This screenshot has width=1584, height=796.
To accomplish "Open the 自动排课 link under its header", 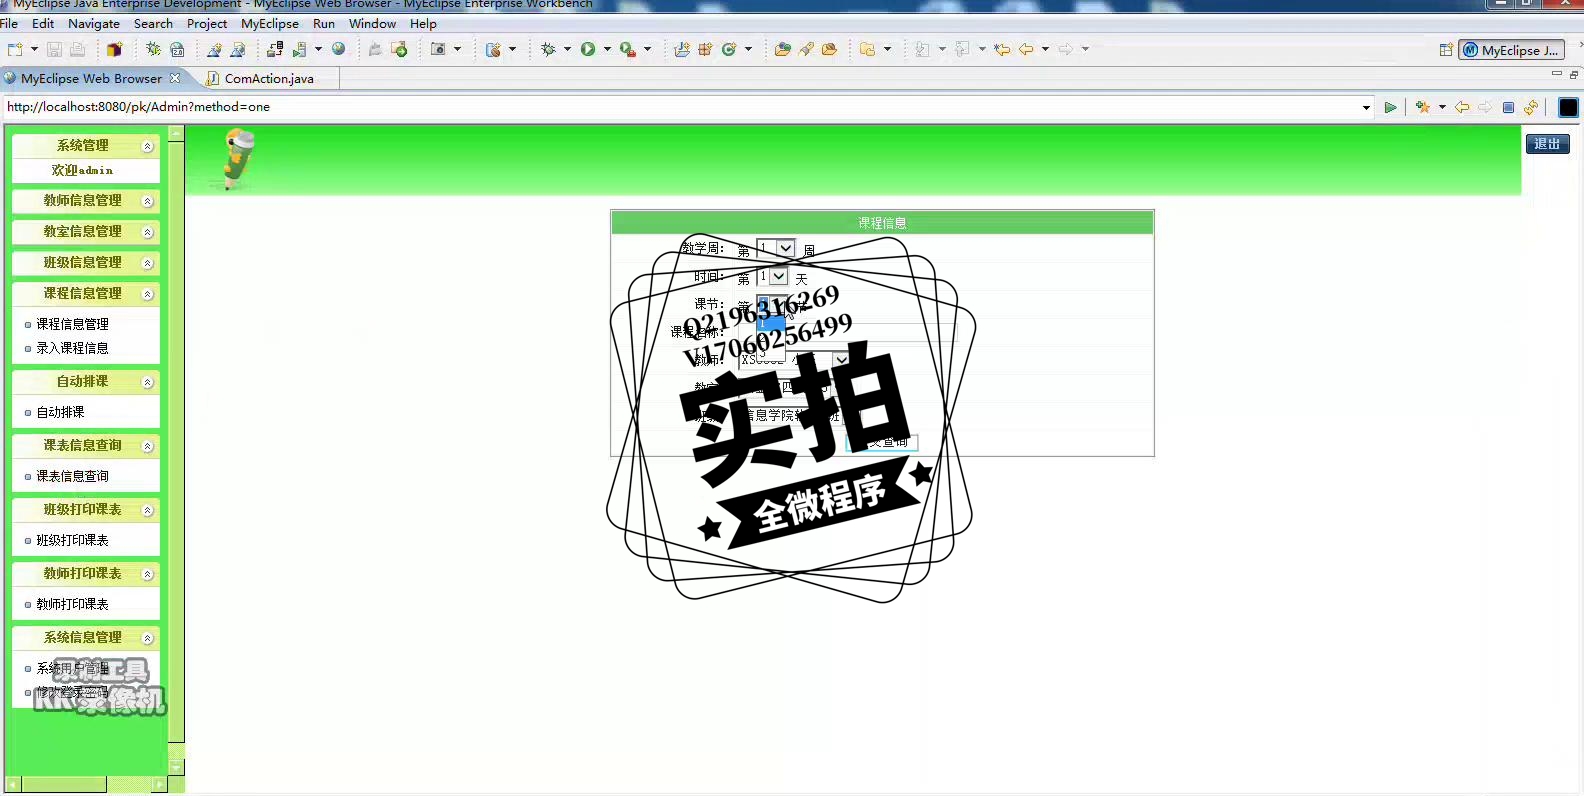I will tap(60, 412).
